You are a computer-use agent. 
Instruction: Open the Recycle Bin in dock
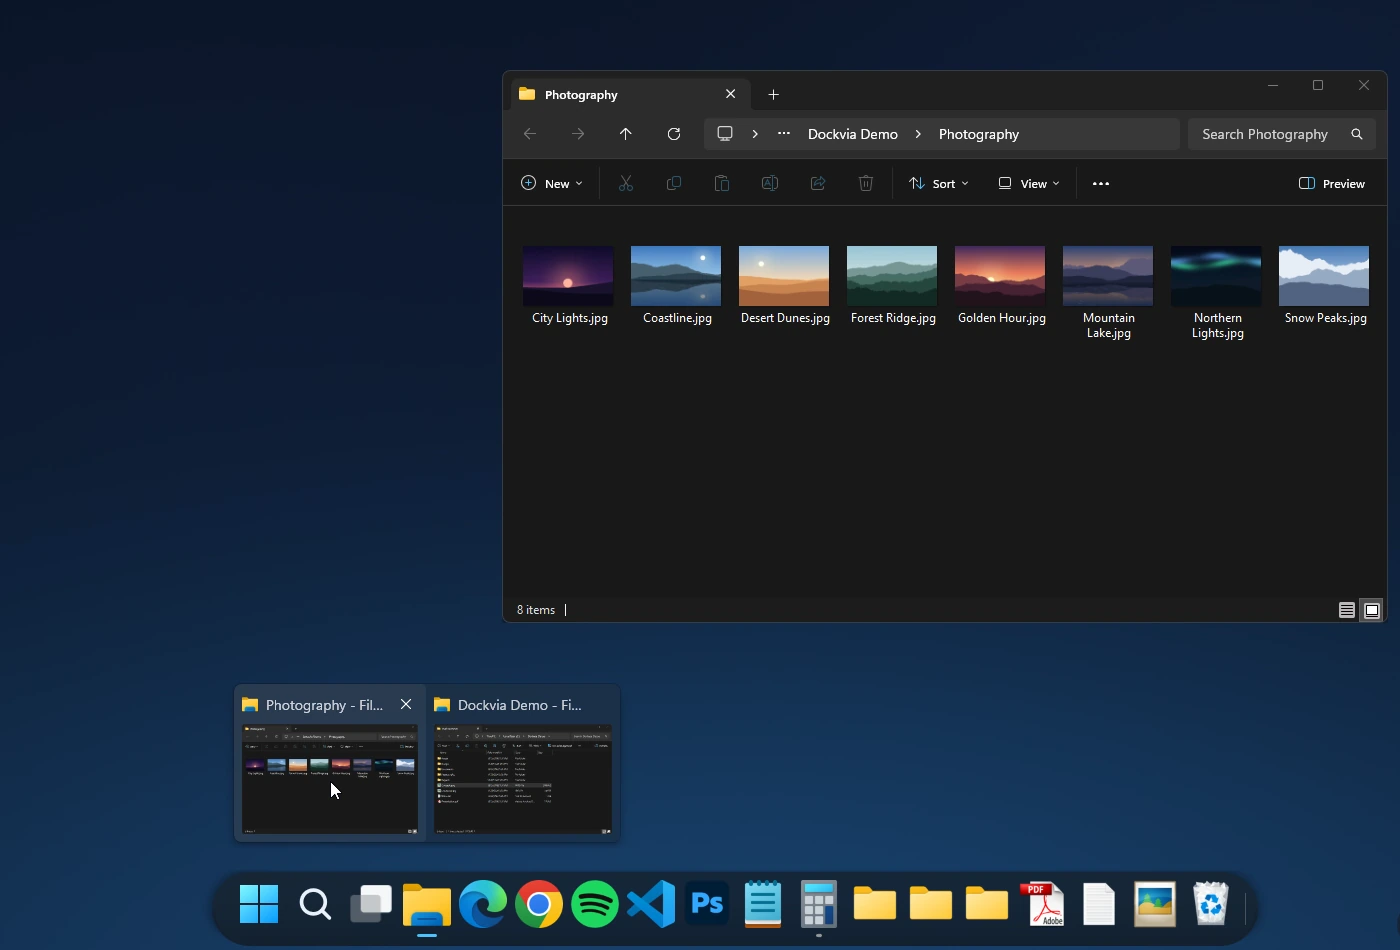(x=1211, y=904)
